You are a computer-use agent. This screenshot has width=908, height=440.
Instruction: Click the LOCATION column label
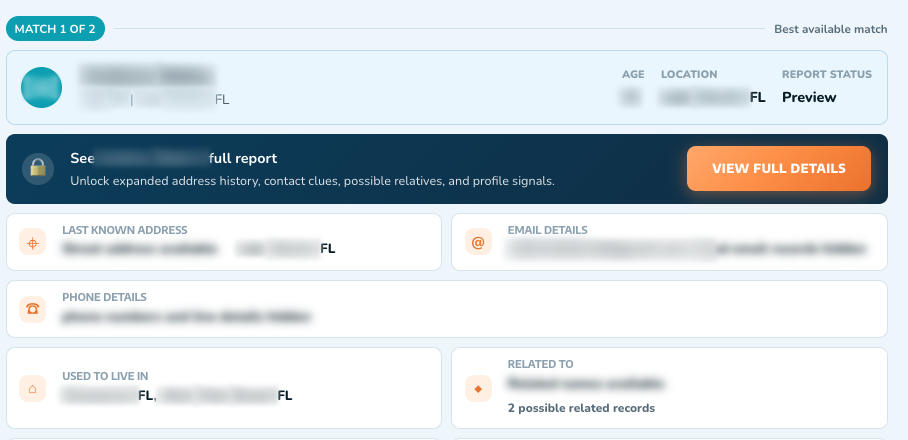point(689,74)
